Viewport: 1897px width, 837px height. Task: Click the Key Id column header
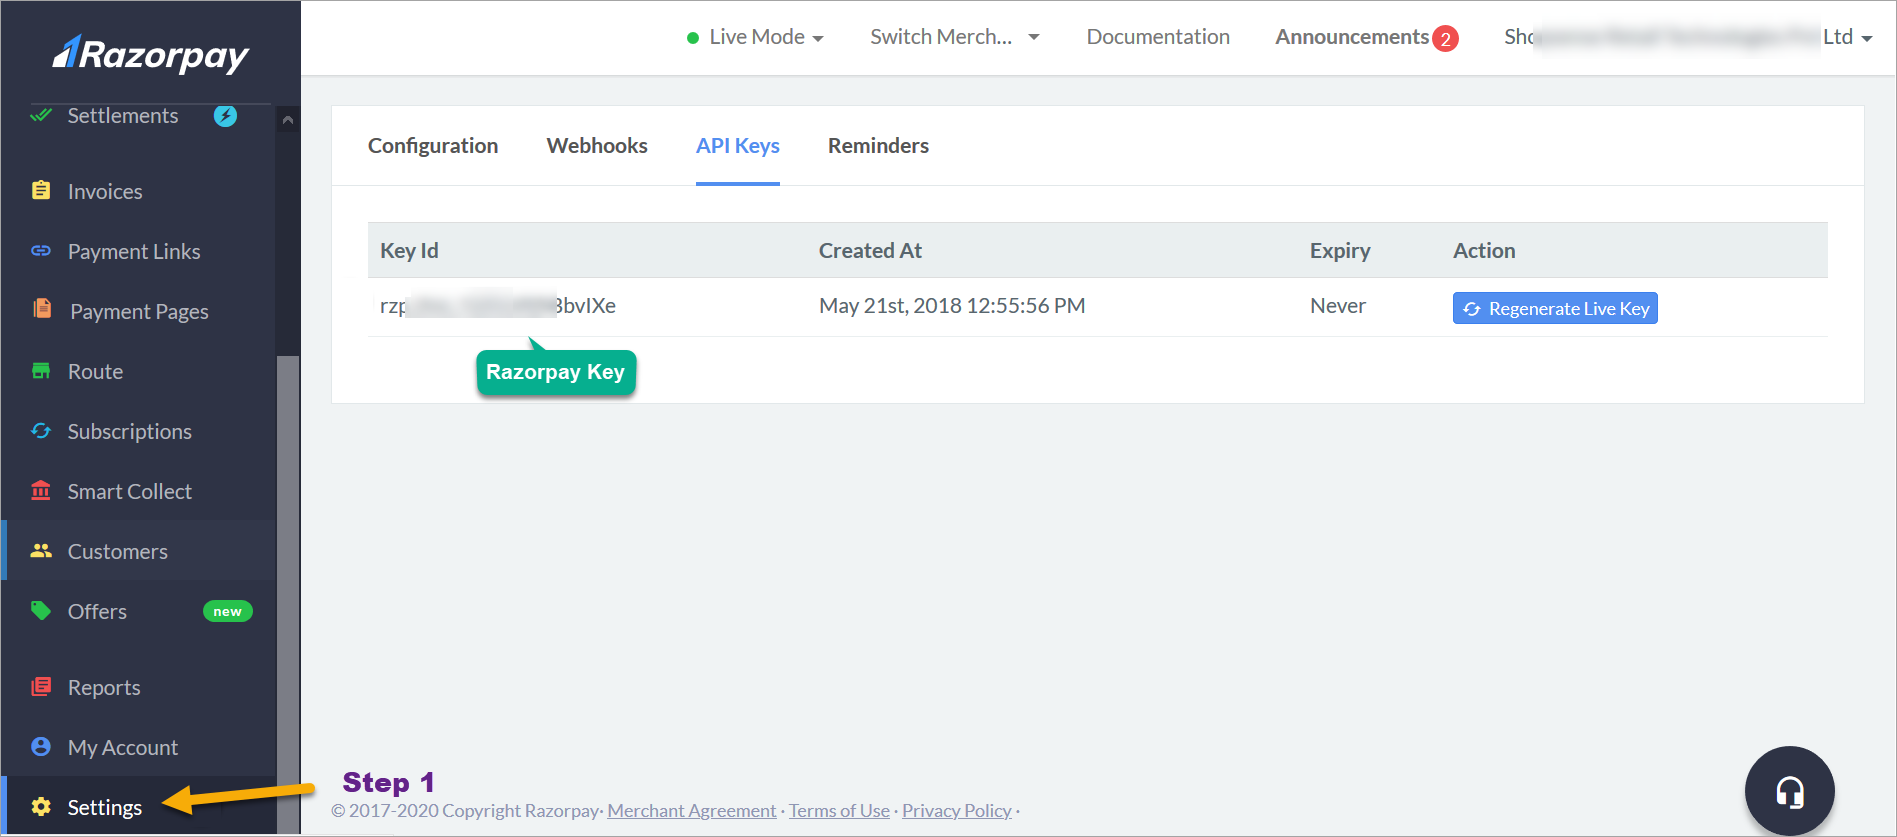coord(409,251)
